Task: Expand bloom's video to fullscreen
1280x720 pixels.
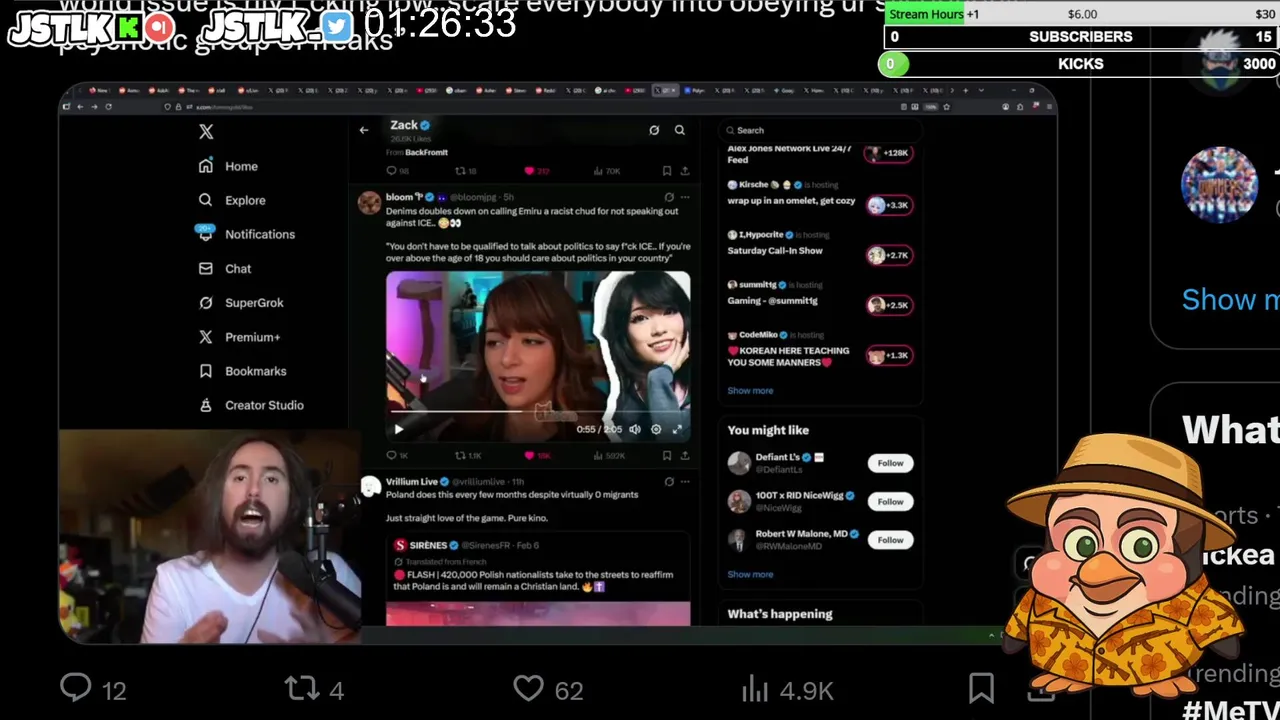Action: pos(677,429)
